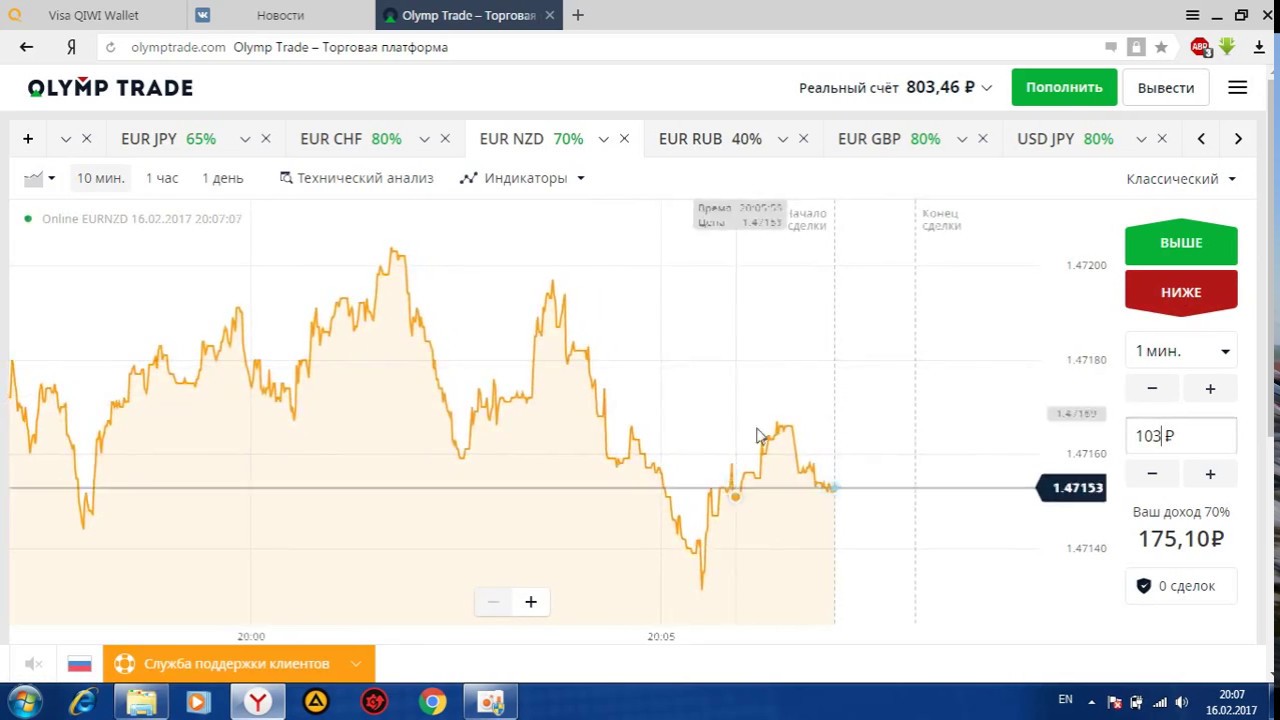Open File Explorer from taskbar
The height and width of the screenshot is (720, 1280).
tap(141, 702)
